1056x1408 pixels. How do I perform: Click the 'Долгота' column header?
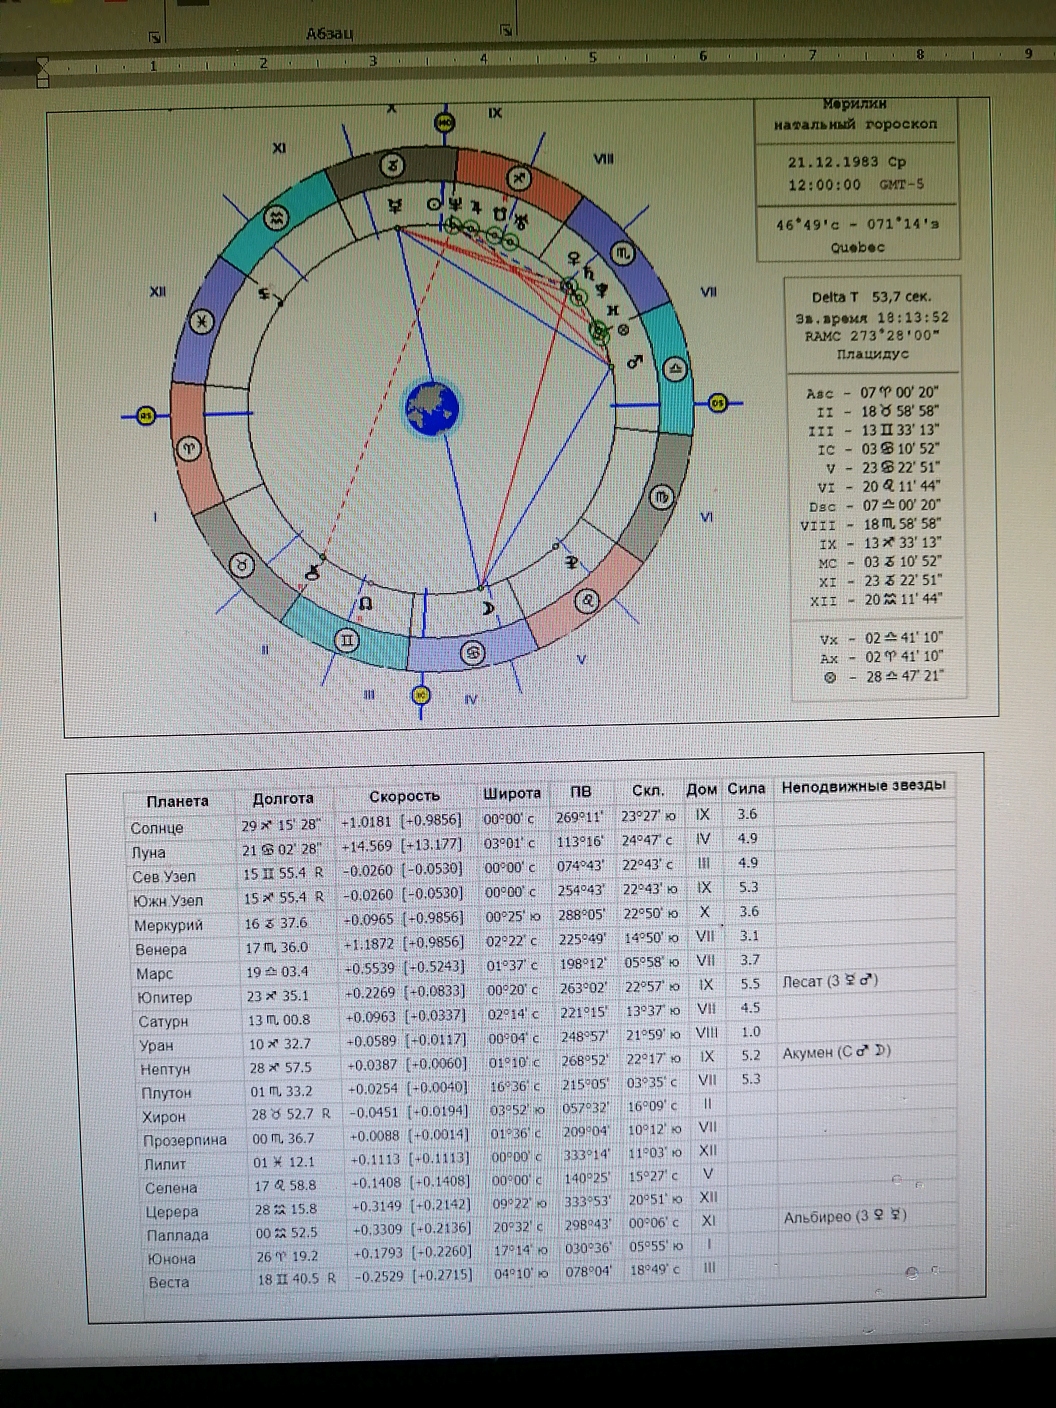pos(283,799)
